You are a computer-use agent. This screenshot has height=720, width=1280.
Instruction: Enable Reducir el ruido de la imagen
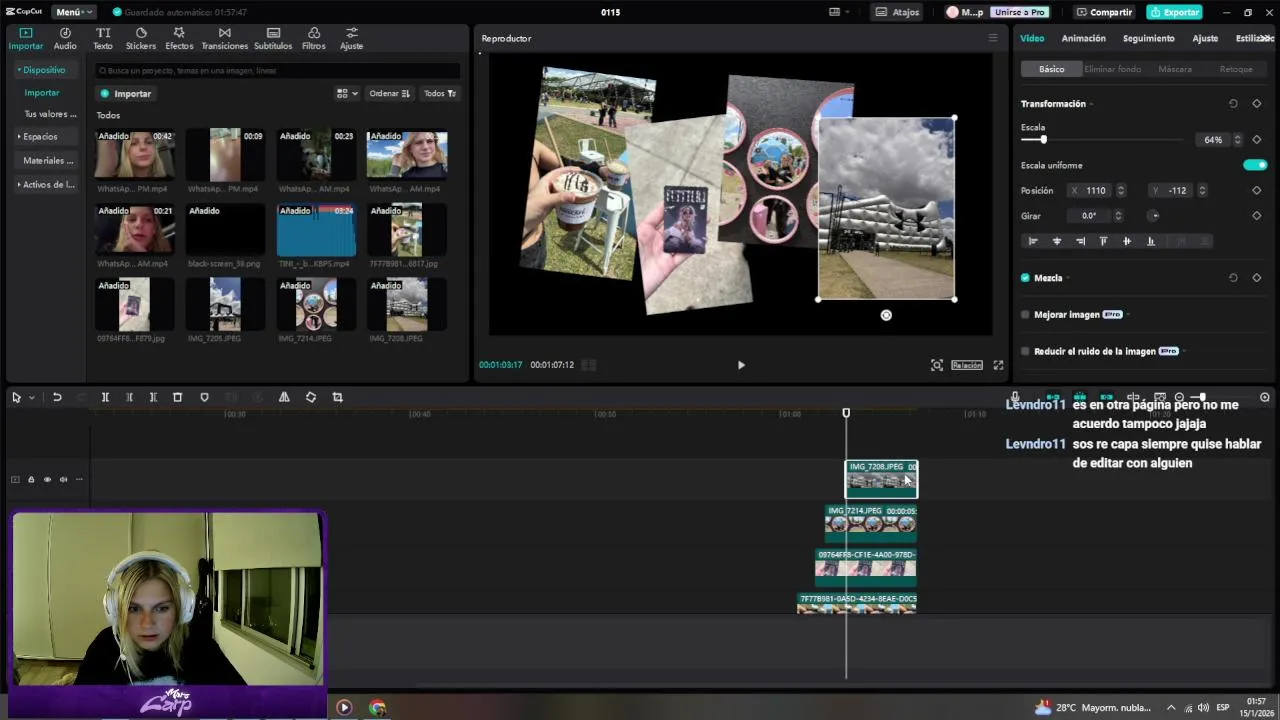(x=1025, y=352)
